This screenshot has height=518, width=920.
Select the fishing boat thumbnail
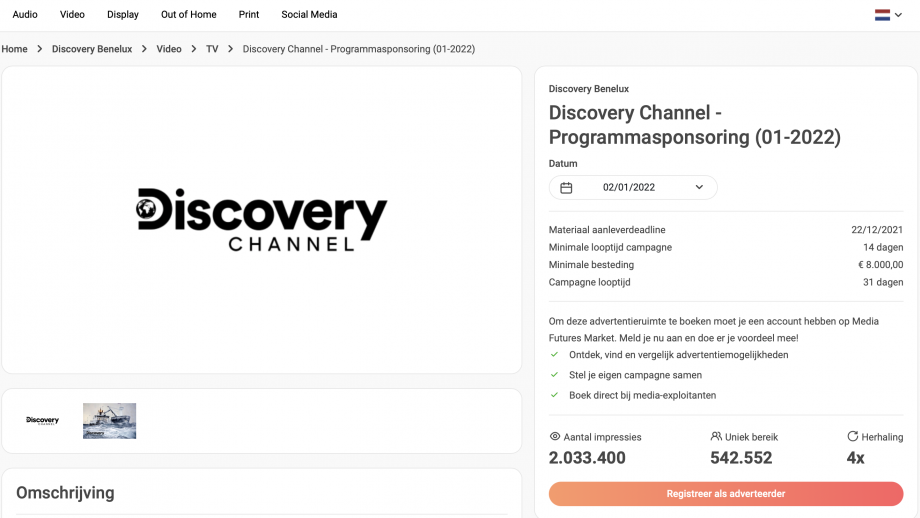point(109,421)
